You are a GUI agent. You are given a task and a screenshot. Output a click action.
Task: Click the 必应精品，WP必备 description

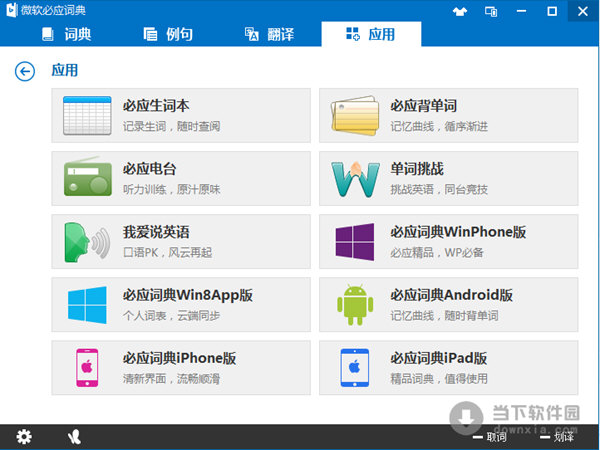pos(437,253)
